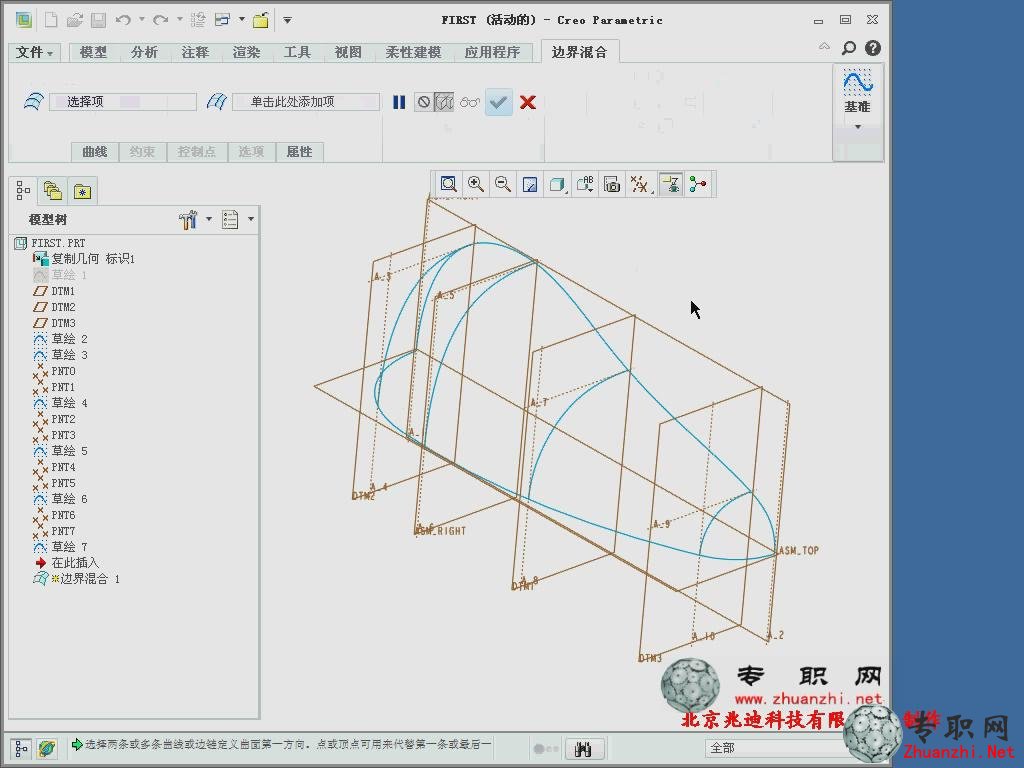Switch to the 模型 ribbon tab
This screenshot has width=1024, height=768.
point(93,52)
